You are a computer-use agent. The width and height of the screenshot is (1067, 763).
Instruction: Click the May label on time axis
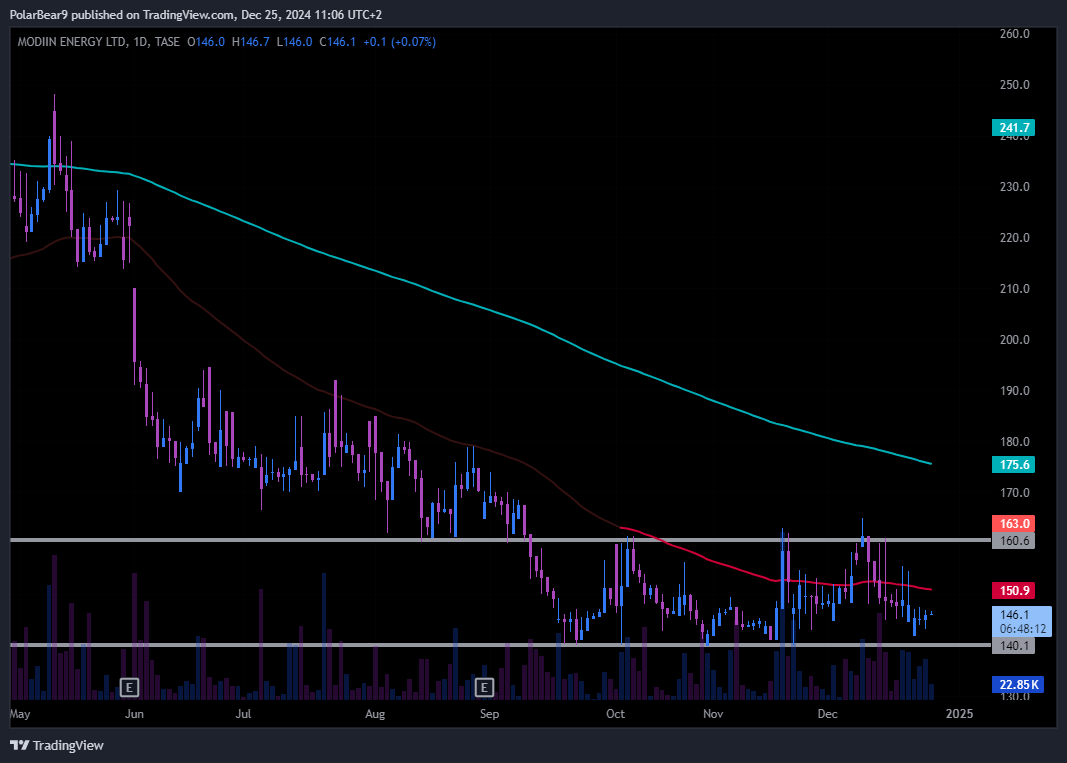[21, 714]
